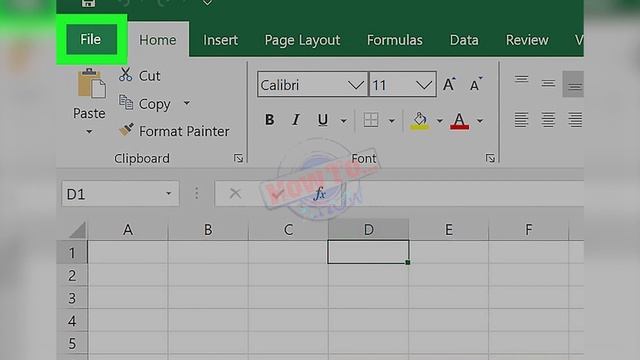Open the font name dropdown arrow
The width and height of the screenshot is (640, 360).
(x=356, y=85)
